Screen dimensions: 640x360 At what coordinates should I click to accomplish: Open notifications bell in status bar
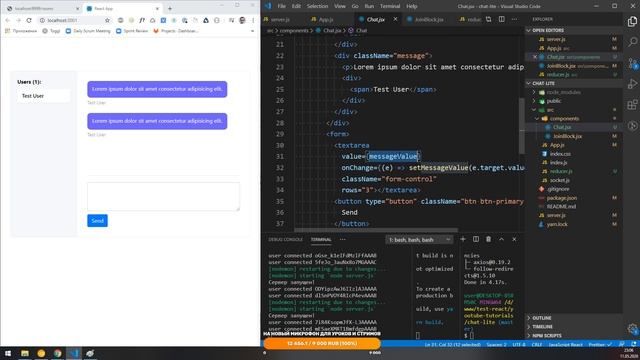(x=634, y=344)
